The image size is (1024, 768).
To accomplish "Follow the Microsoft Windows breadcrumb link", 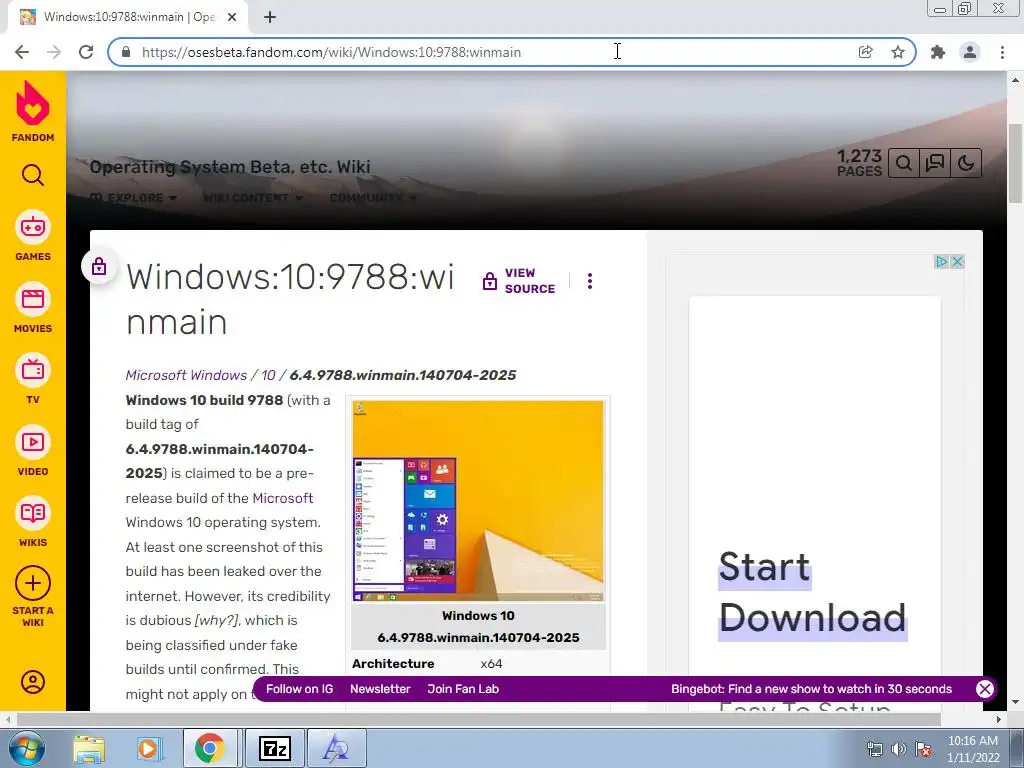I will [186, 375].
